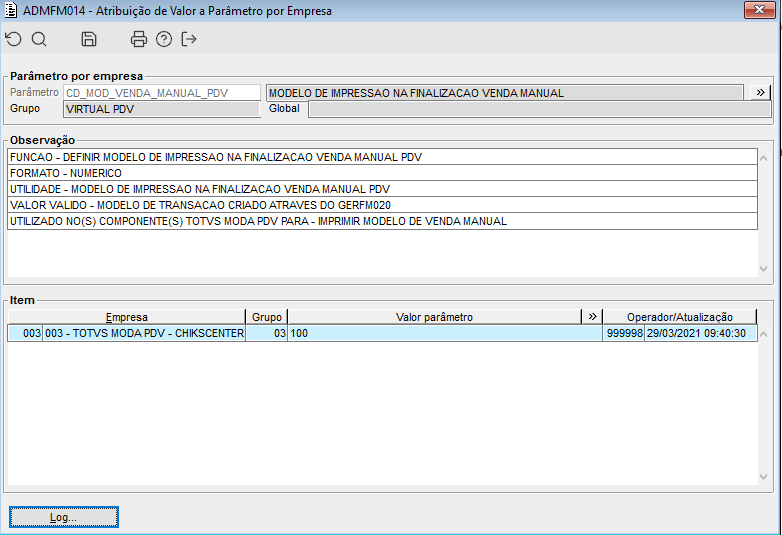Click the Valor parâmetro column header

(434, 317)
